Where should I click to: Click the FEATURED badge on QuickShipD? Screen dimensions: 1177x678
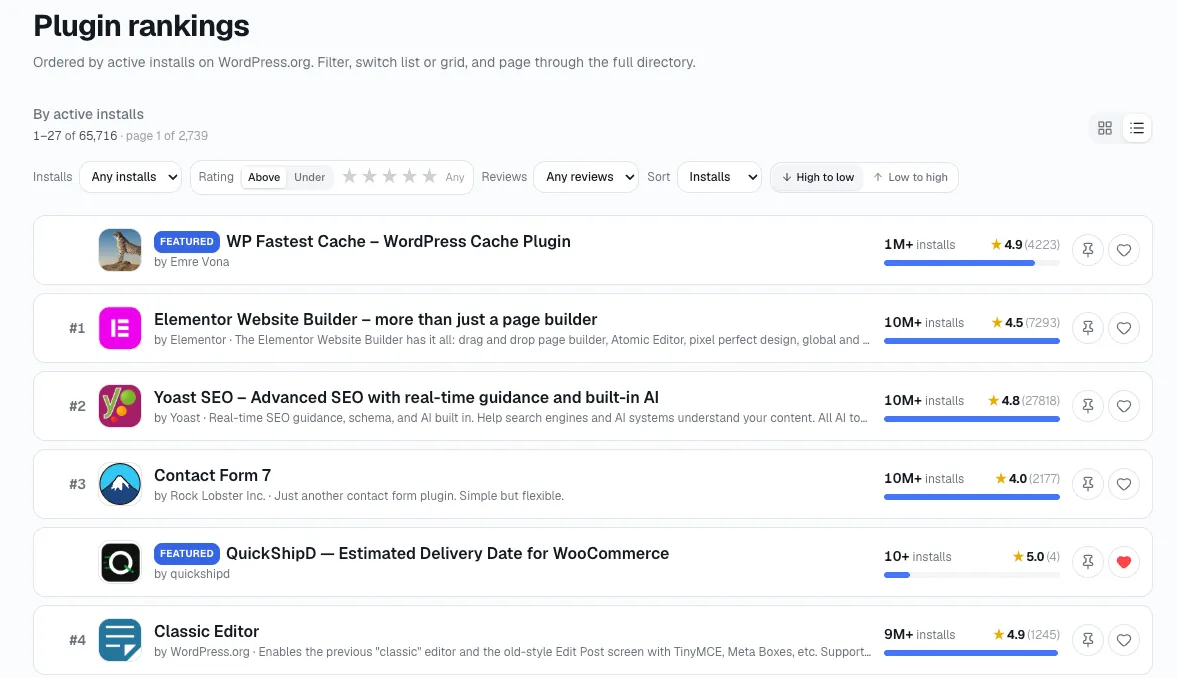pyautogui.click(x=187, y=554)
